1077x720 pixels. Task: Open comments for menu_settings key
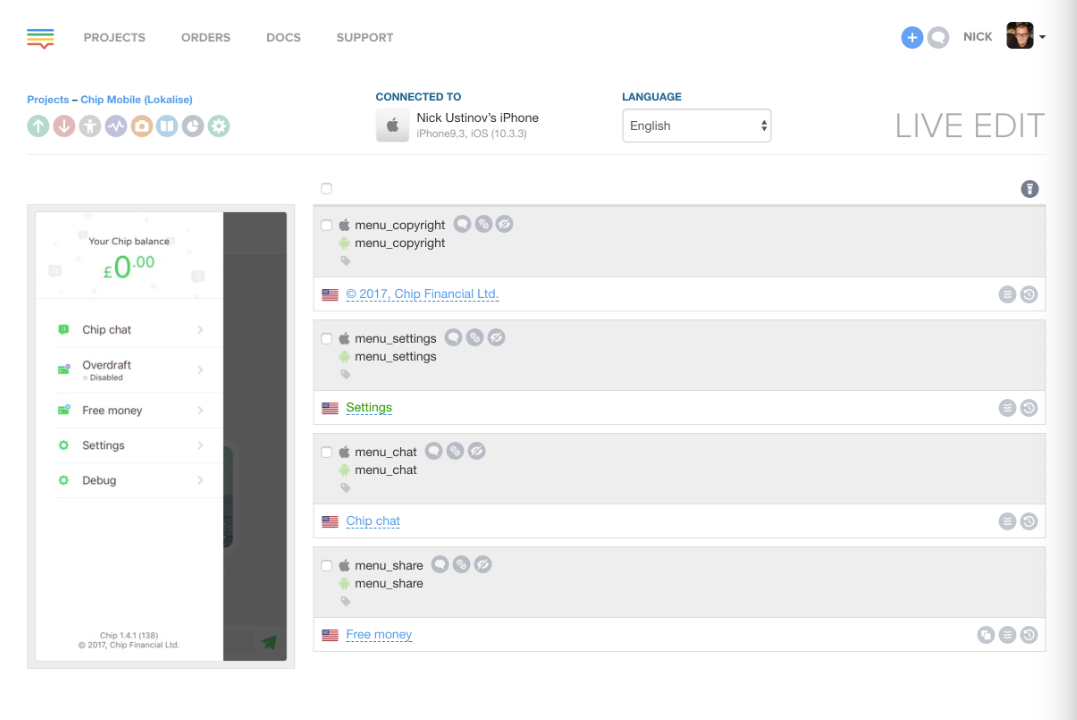pos(453,337)
